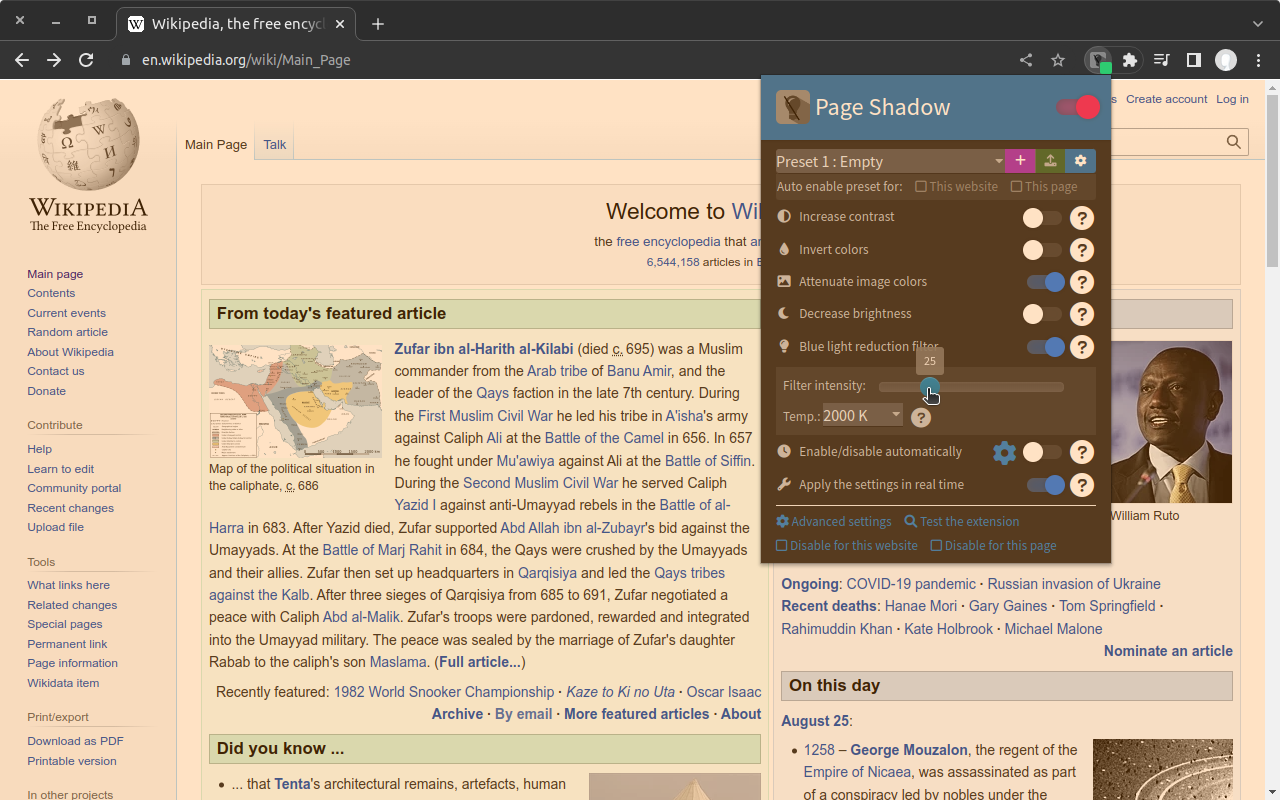Screen dimensions: 1280x800
Task: Toggle Enable/disable automatically switch
Action: click(x=1043, y=453)
